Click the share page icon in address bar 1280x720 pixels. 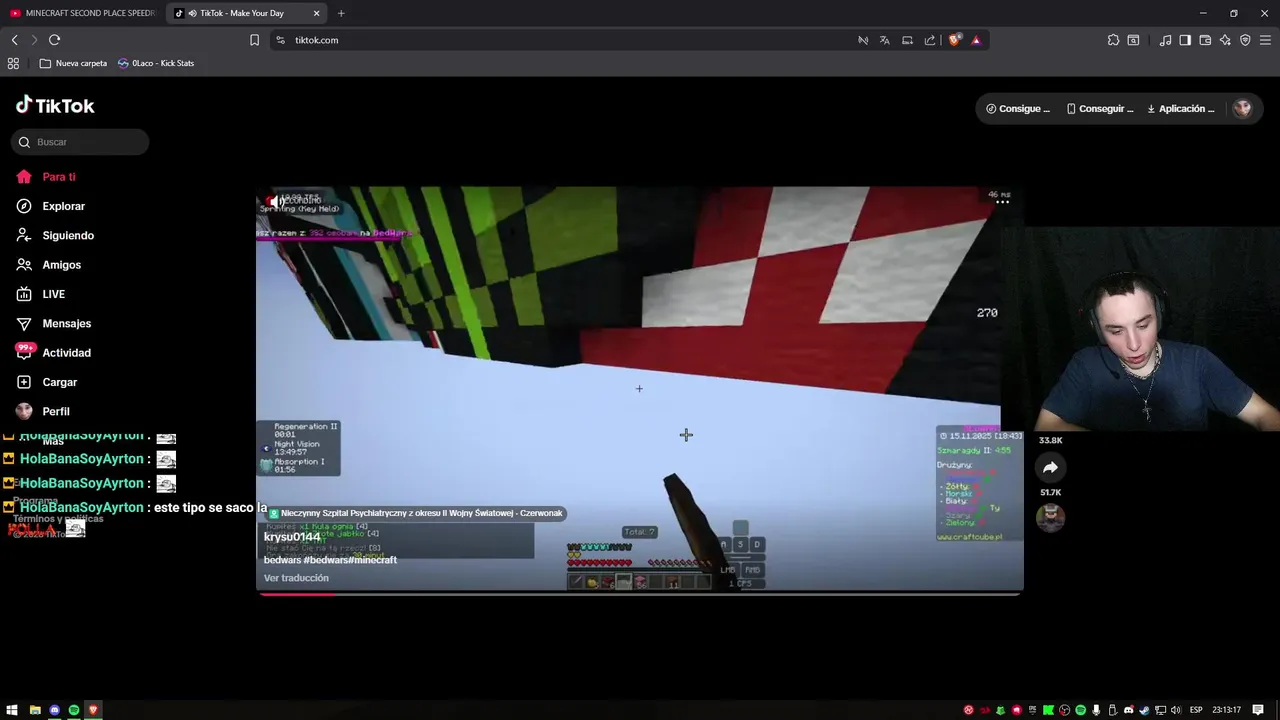click(930, 40)
